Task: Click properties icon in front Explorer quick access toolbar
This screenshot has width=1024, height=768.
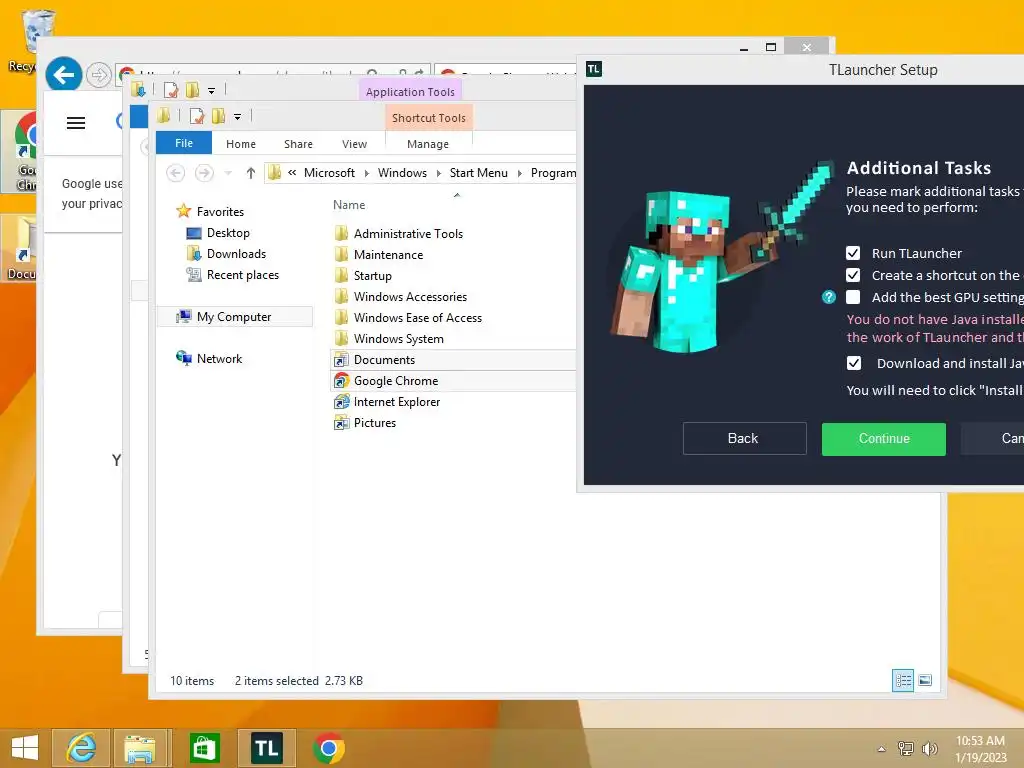Action: click(196, 116)
